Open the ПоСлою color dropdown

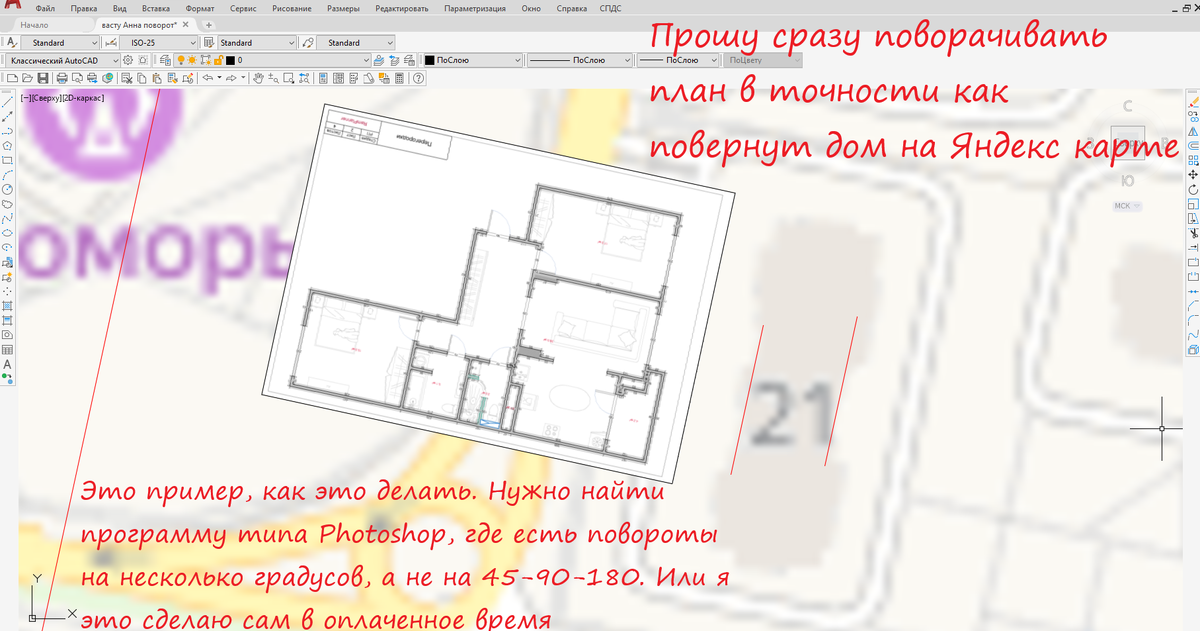(x=471, y=60)
